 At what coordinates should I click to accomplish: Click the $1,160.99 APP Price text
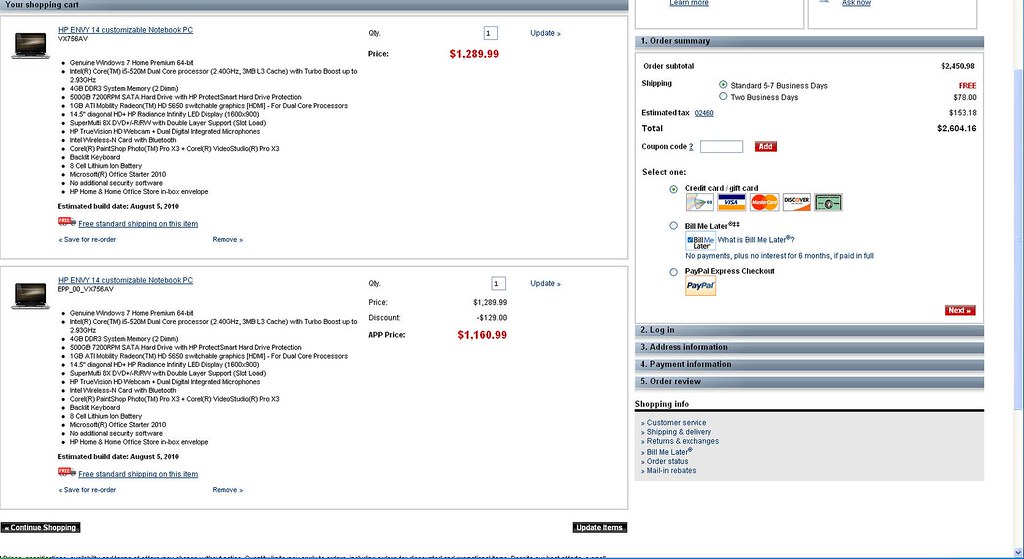click(482, 335)
